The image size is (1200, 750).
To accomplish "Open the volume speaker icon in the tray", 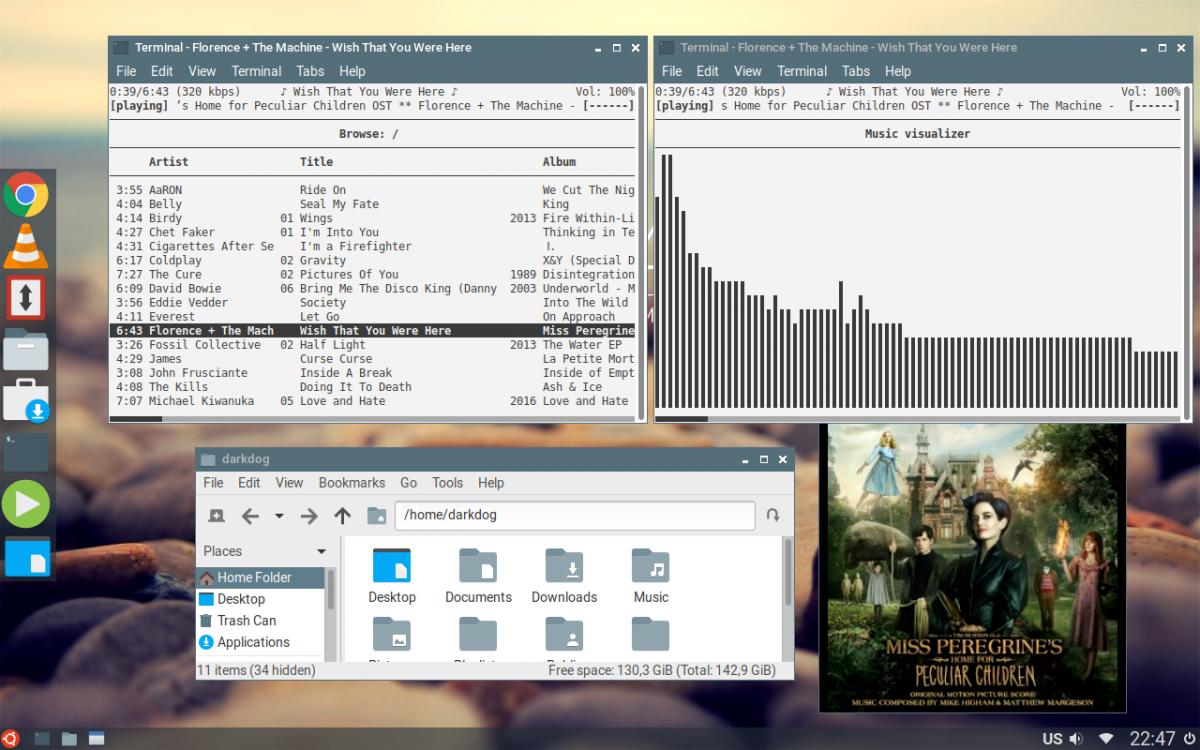I will [x=1076, y=739].
